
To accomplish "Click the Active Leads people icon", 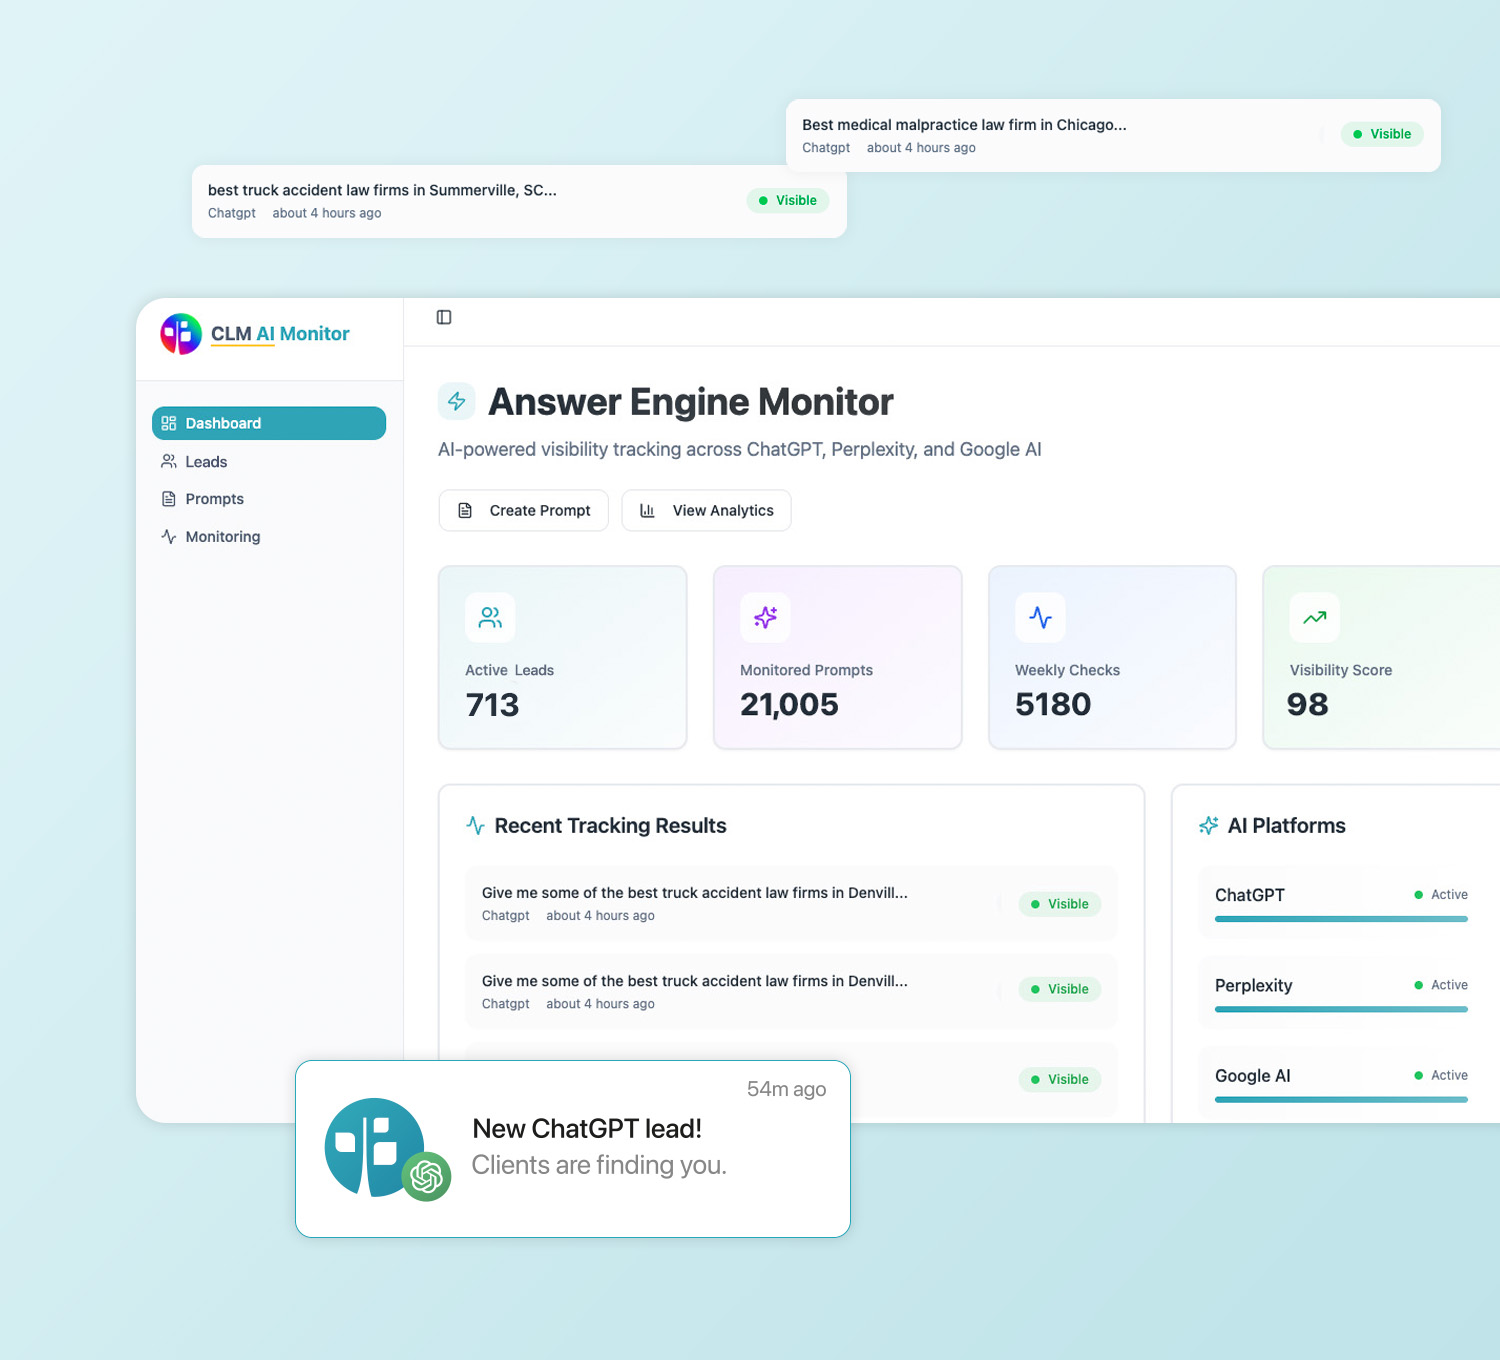I will [490, 618].
